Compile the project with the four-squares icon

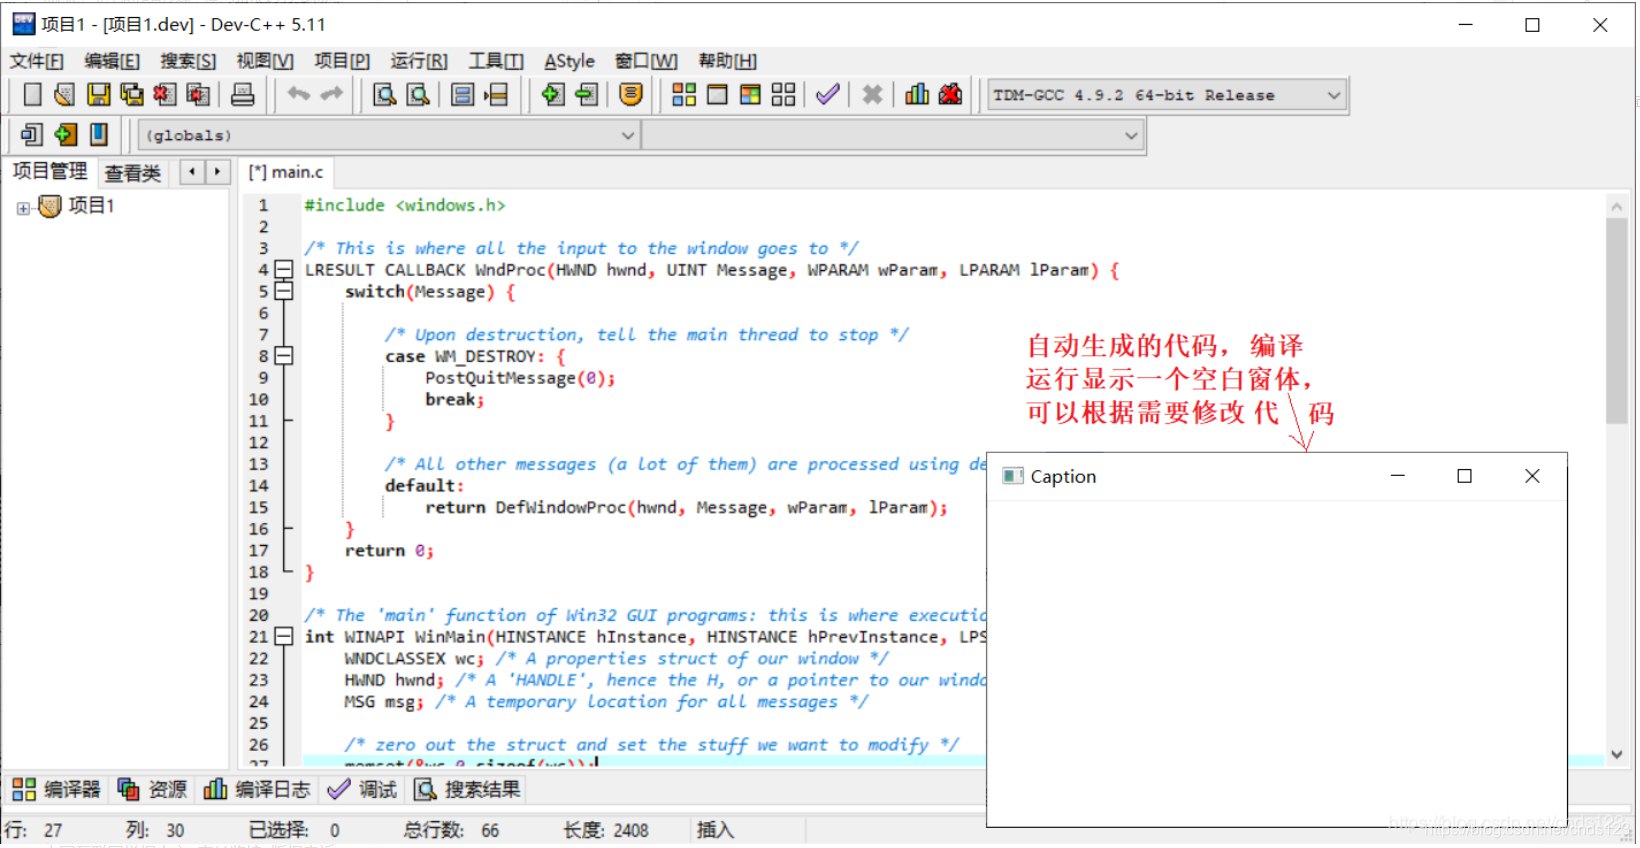[x=684, y=95]
